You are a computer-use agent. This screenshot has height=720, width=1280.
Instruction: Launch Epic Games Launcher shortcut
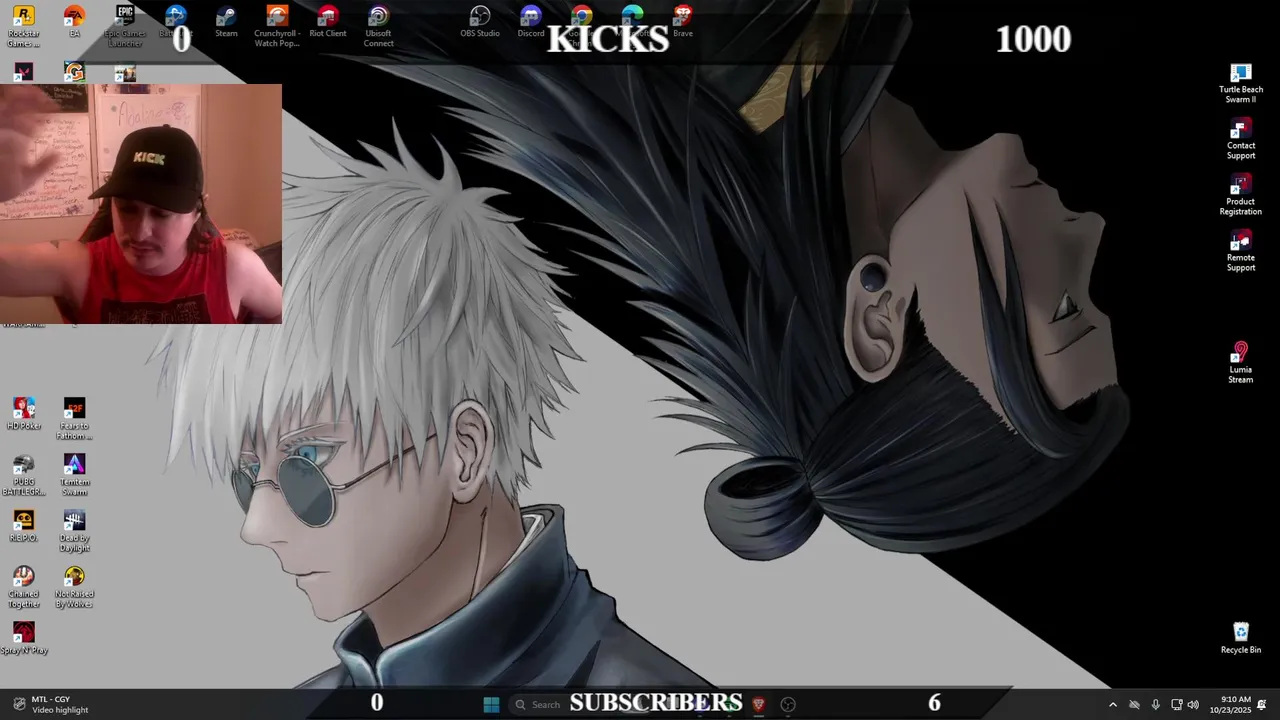click(125, 26)
